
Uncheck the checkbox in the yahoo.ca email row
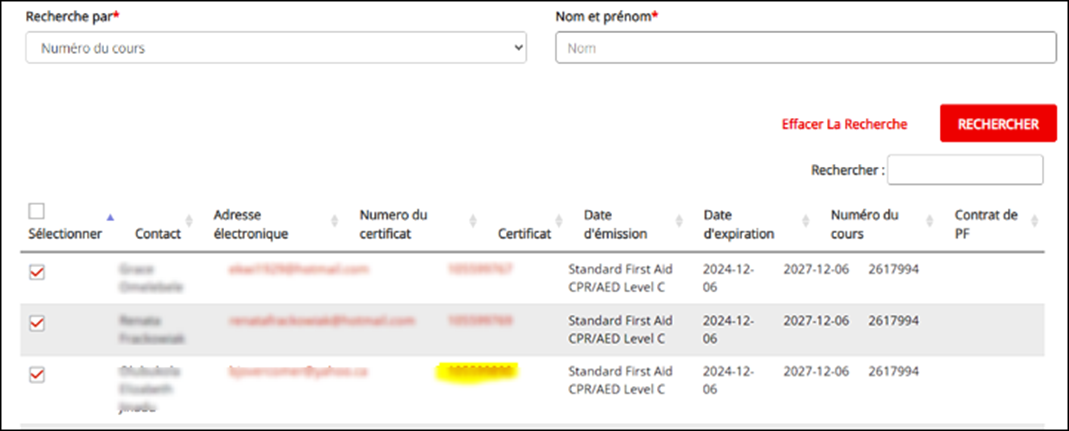37,375
